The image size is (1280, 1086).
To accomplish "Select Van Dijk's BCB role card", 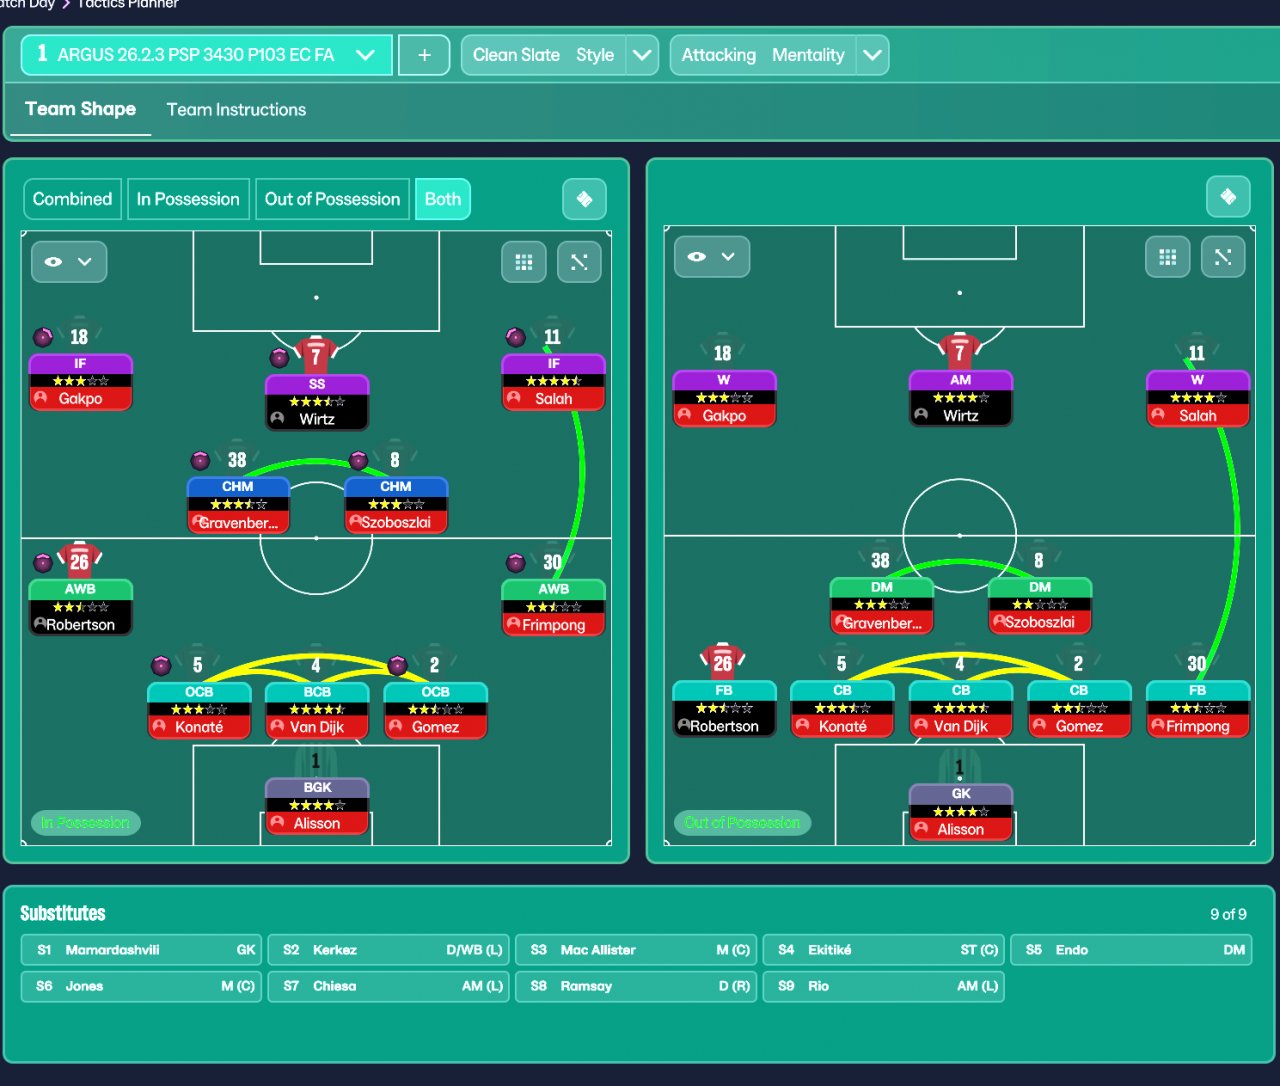I will pos(317,710).
